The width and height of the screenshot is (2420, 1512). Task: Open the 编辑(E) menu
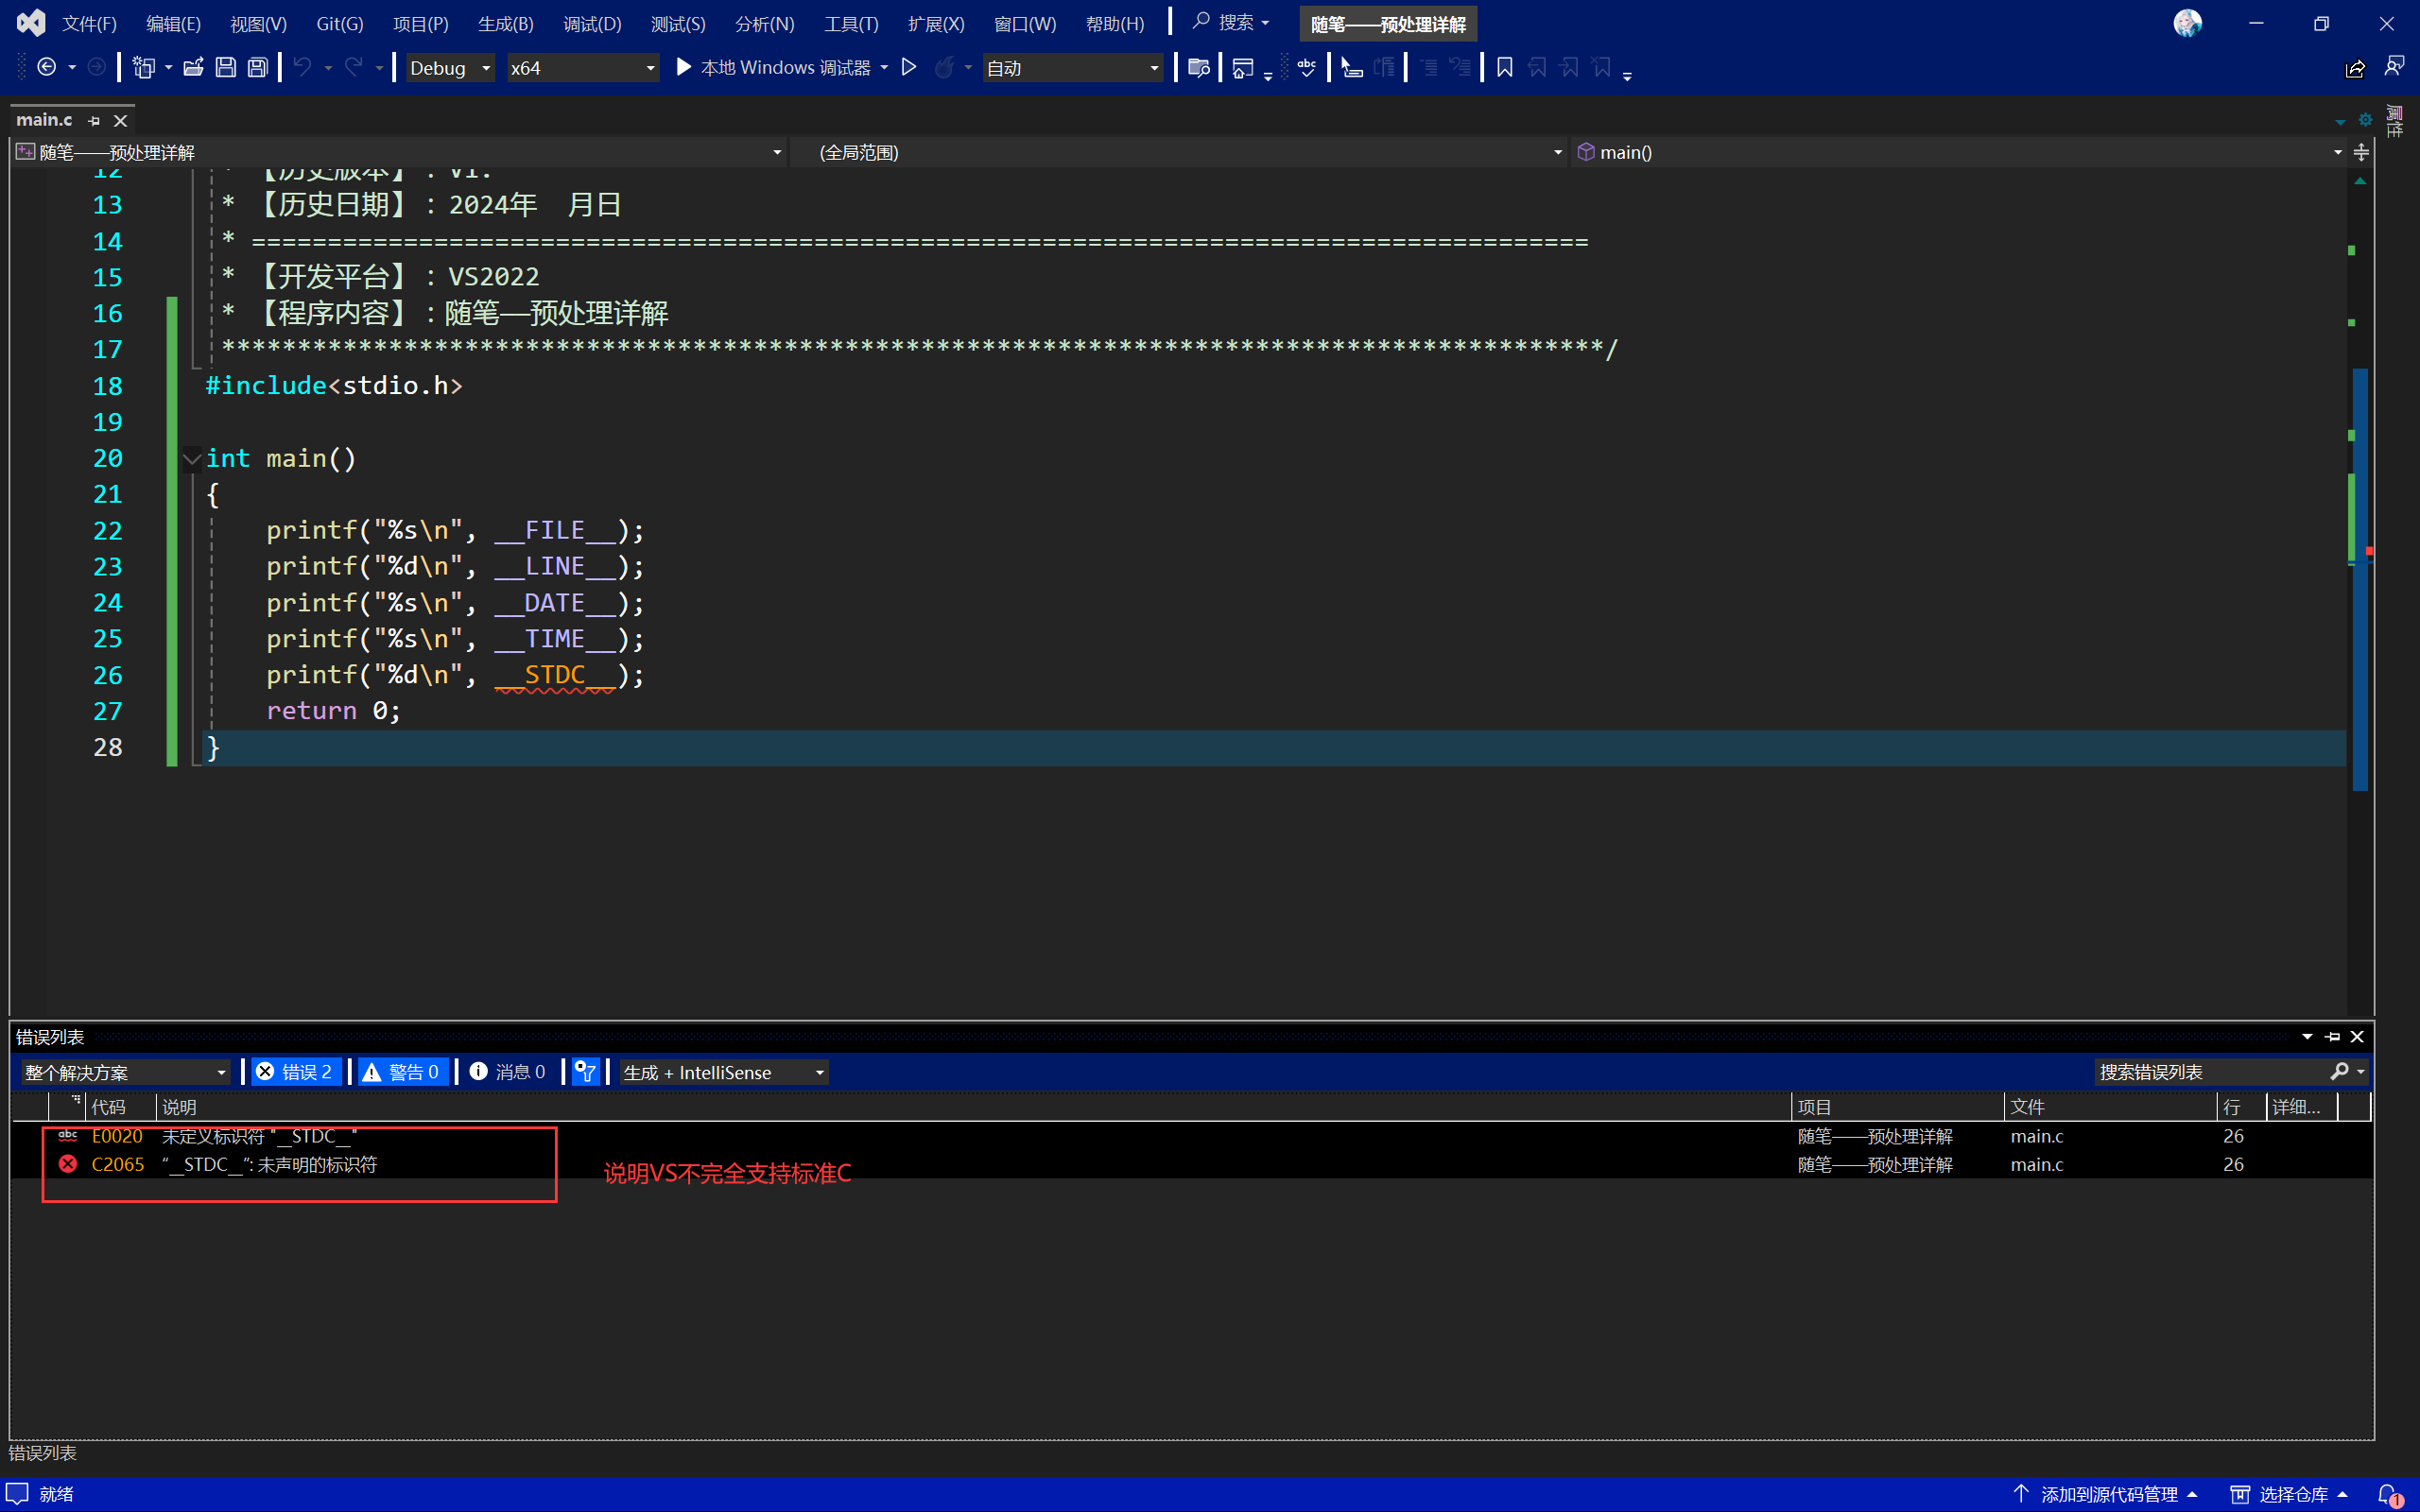coord(173,23)
